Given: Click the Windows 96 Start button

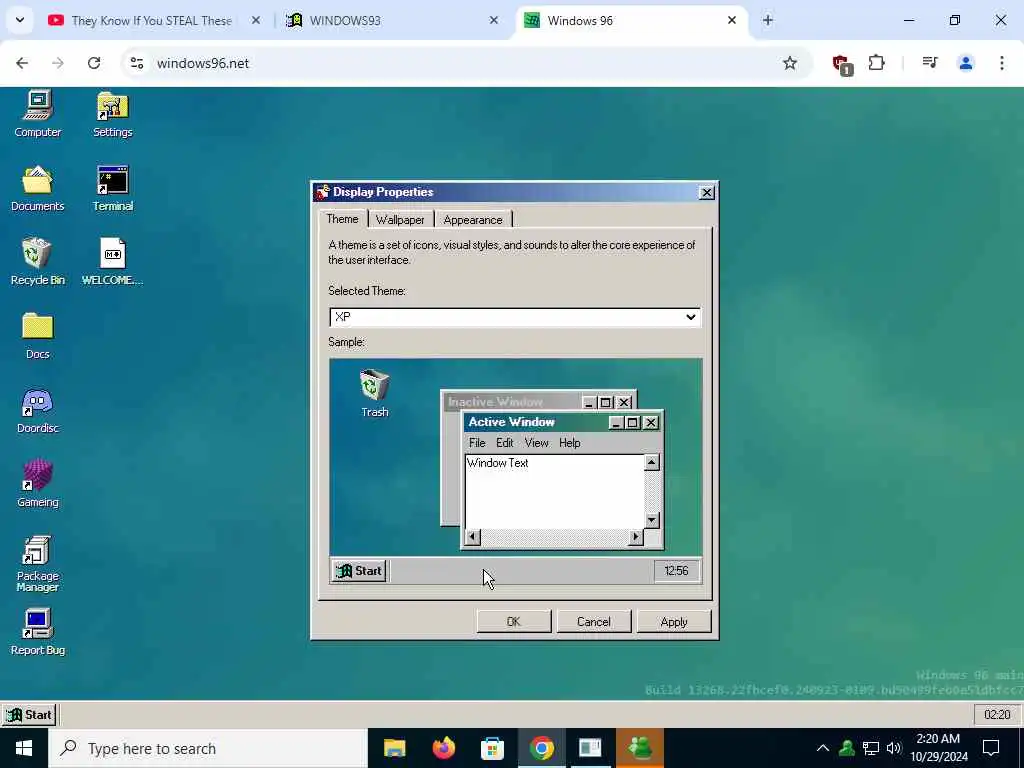Looking at the screenshot, I should pos(29,714).
